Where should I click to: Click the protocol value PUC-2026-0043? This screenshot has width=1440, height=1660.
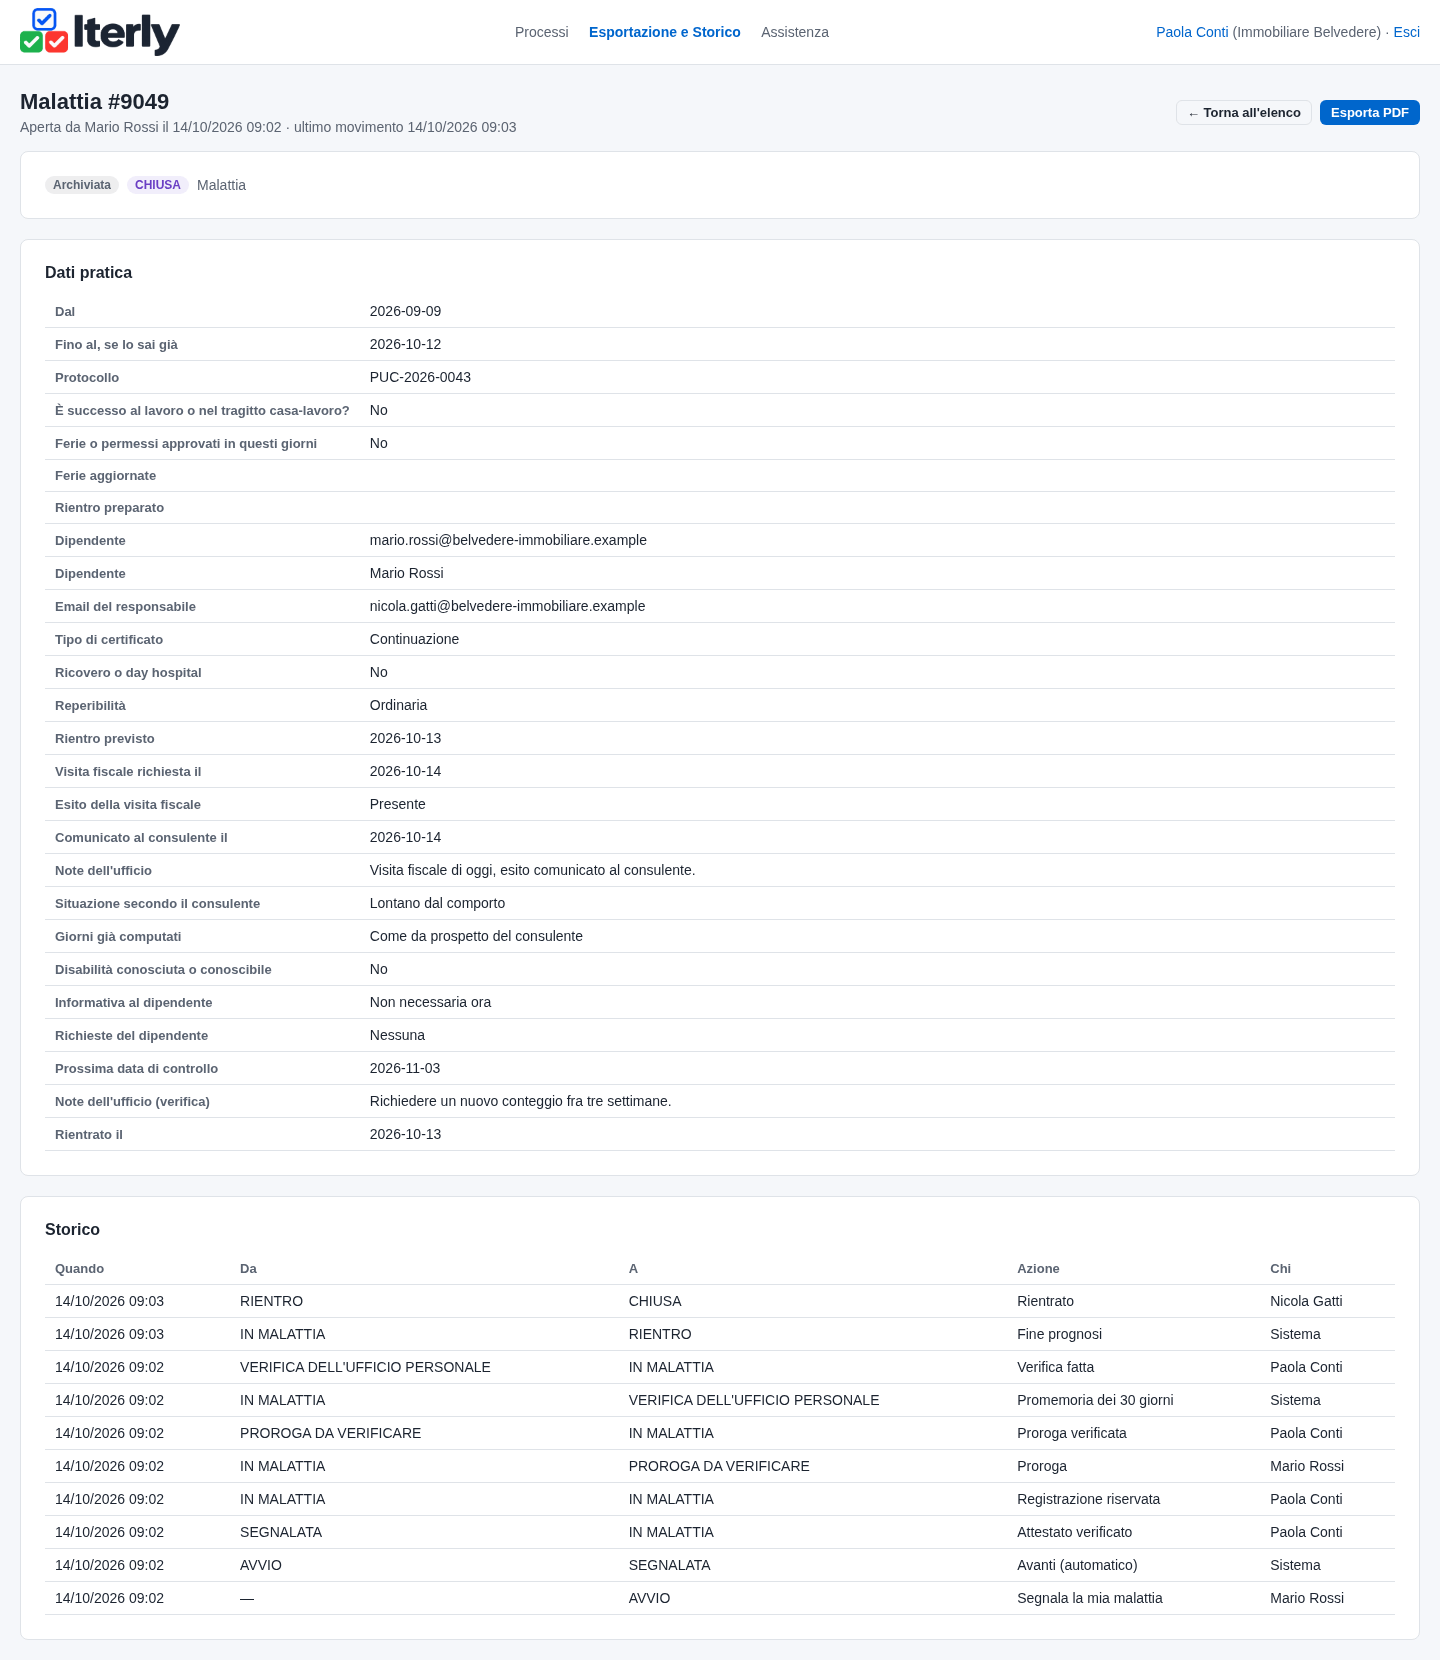click(420, 377)
